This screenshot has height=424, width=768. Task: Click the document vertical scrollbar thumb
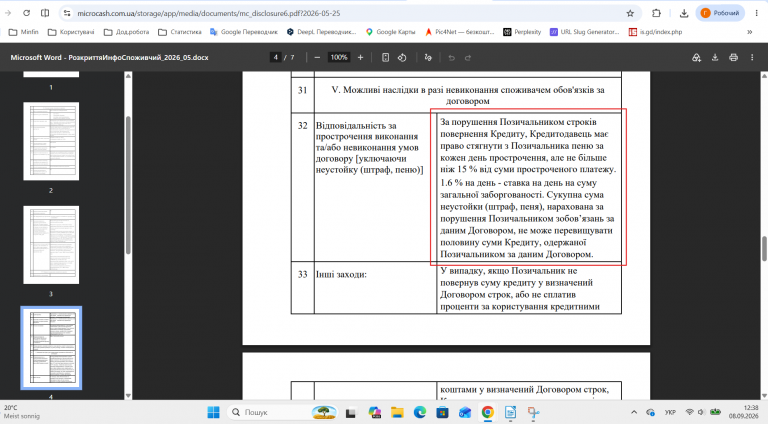point(764,249)
